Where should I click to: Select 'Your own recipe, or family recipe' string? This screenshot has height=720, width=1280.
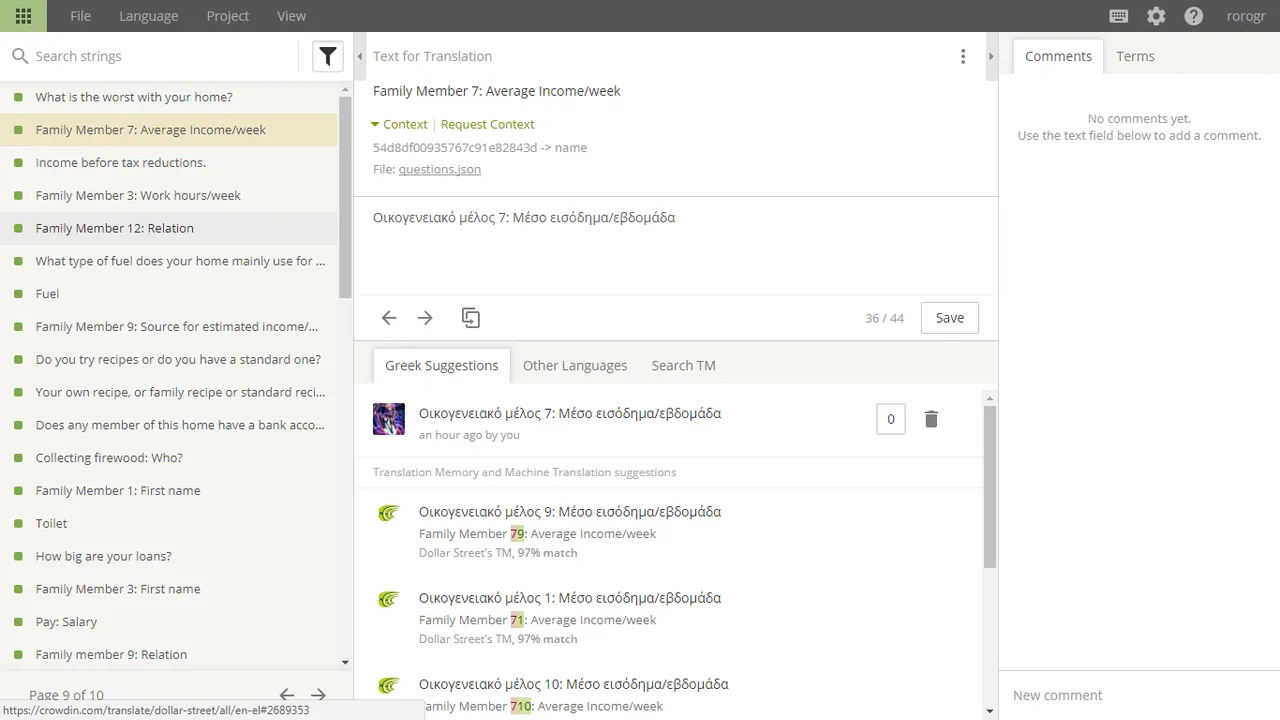169,392
